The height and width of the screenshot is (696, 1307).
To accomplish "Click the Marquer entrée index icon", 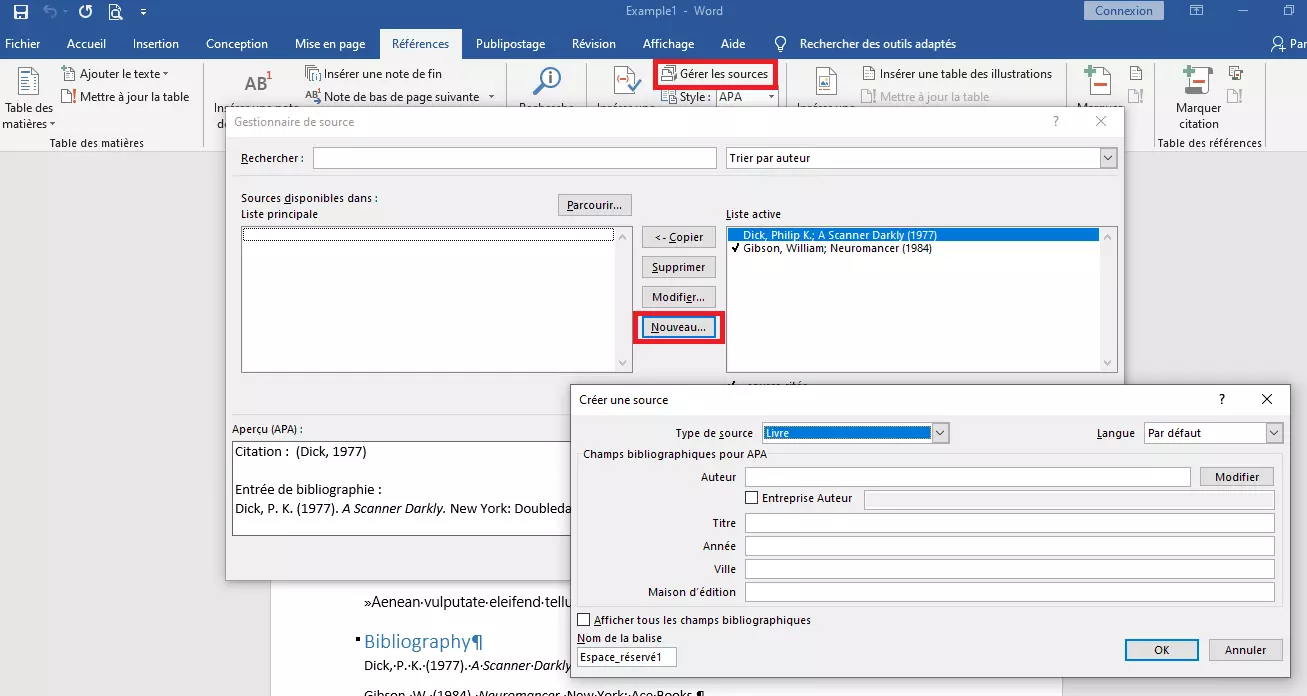I will (1097, 83).
